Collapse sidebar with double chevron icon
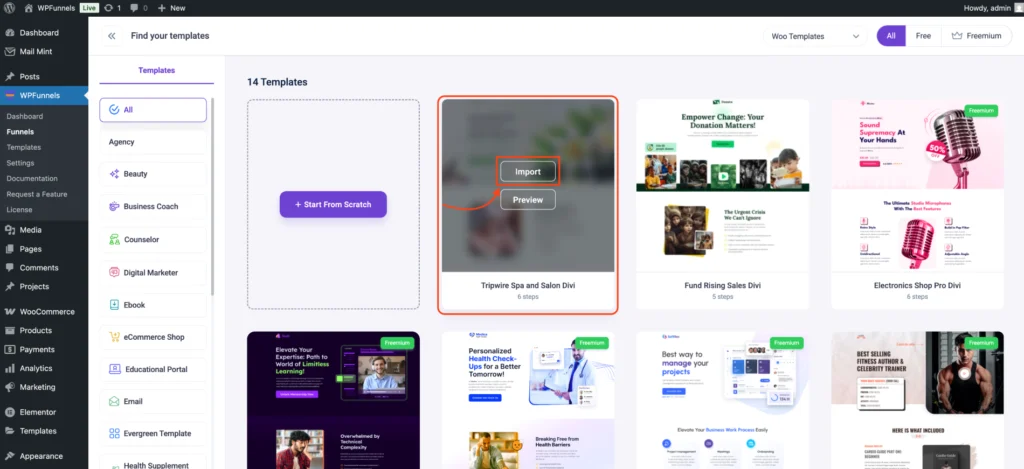The image size is (1024, 469). (x=111, y=36)
